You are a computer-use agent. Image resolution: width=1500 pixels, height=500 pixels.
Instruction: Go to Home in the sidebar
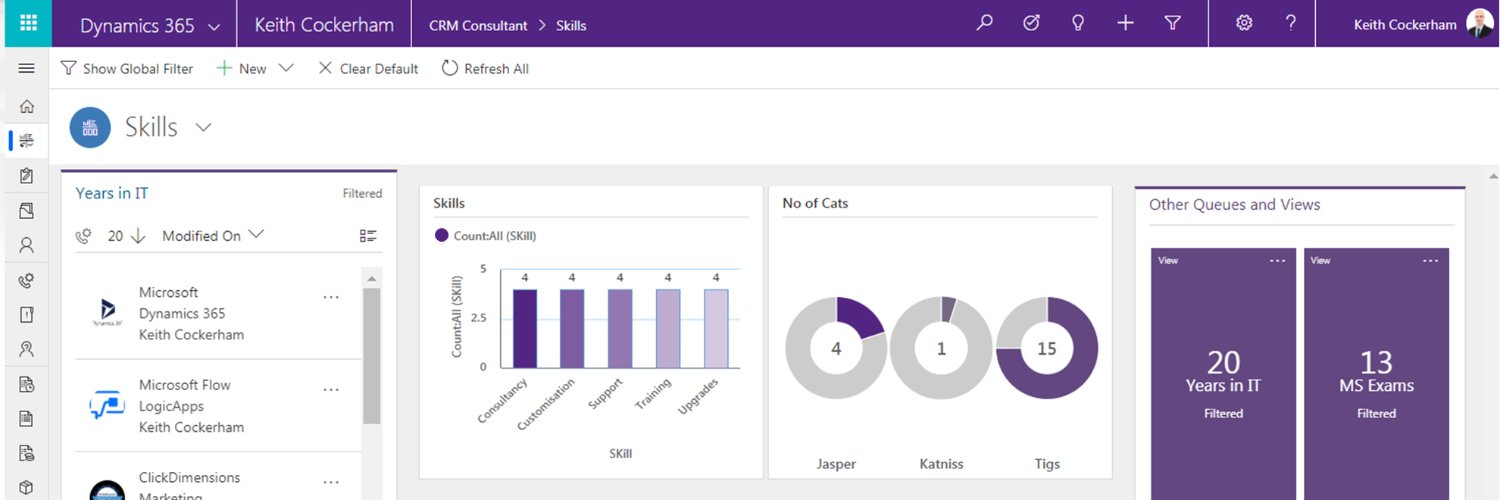[27, 106]
